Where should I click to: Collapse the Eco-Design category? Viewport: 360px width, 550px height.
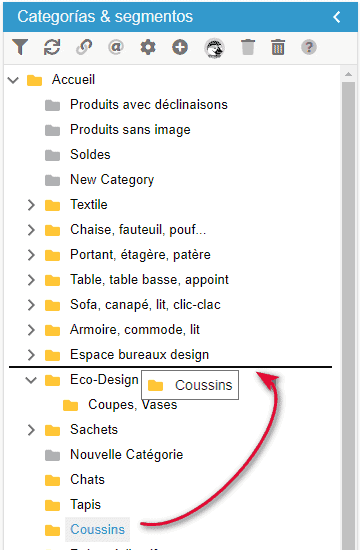click(x=31, y=380)
